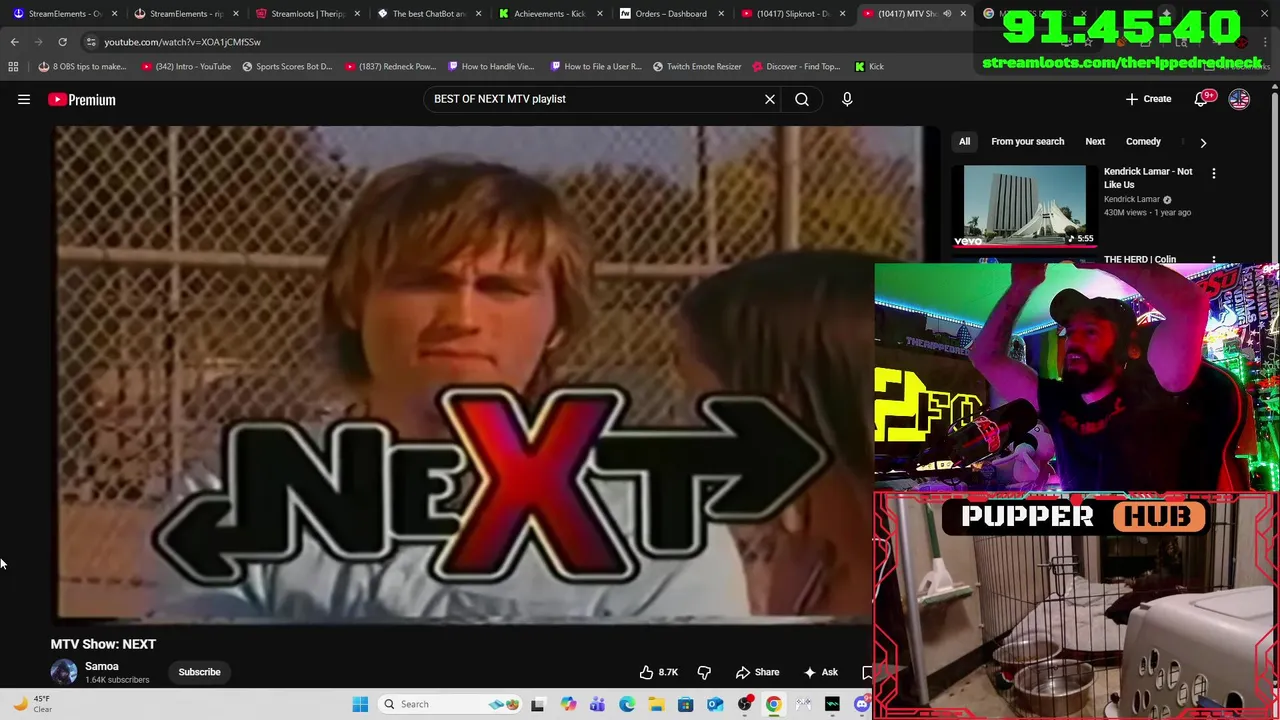Open the browser apps grid shortcut
Viewport: 1280px width, 720px height.
click(x=13, y=66)
